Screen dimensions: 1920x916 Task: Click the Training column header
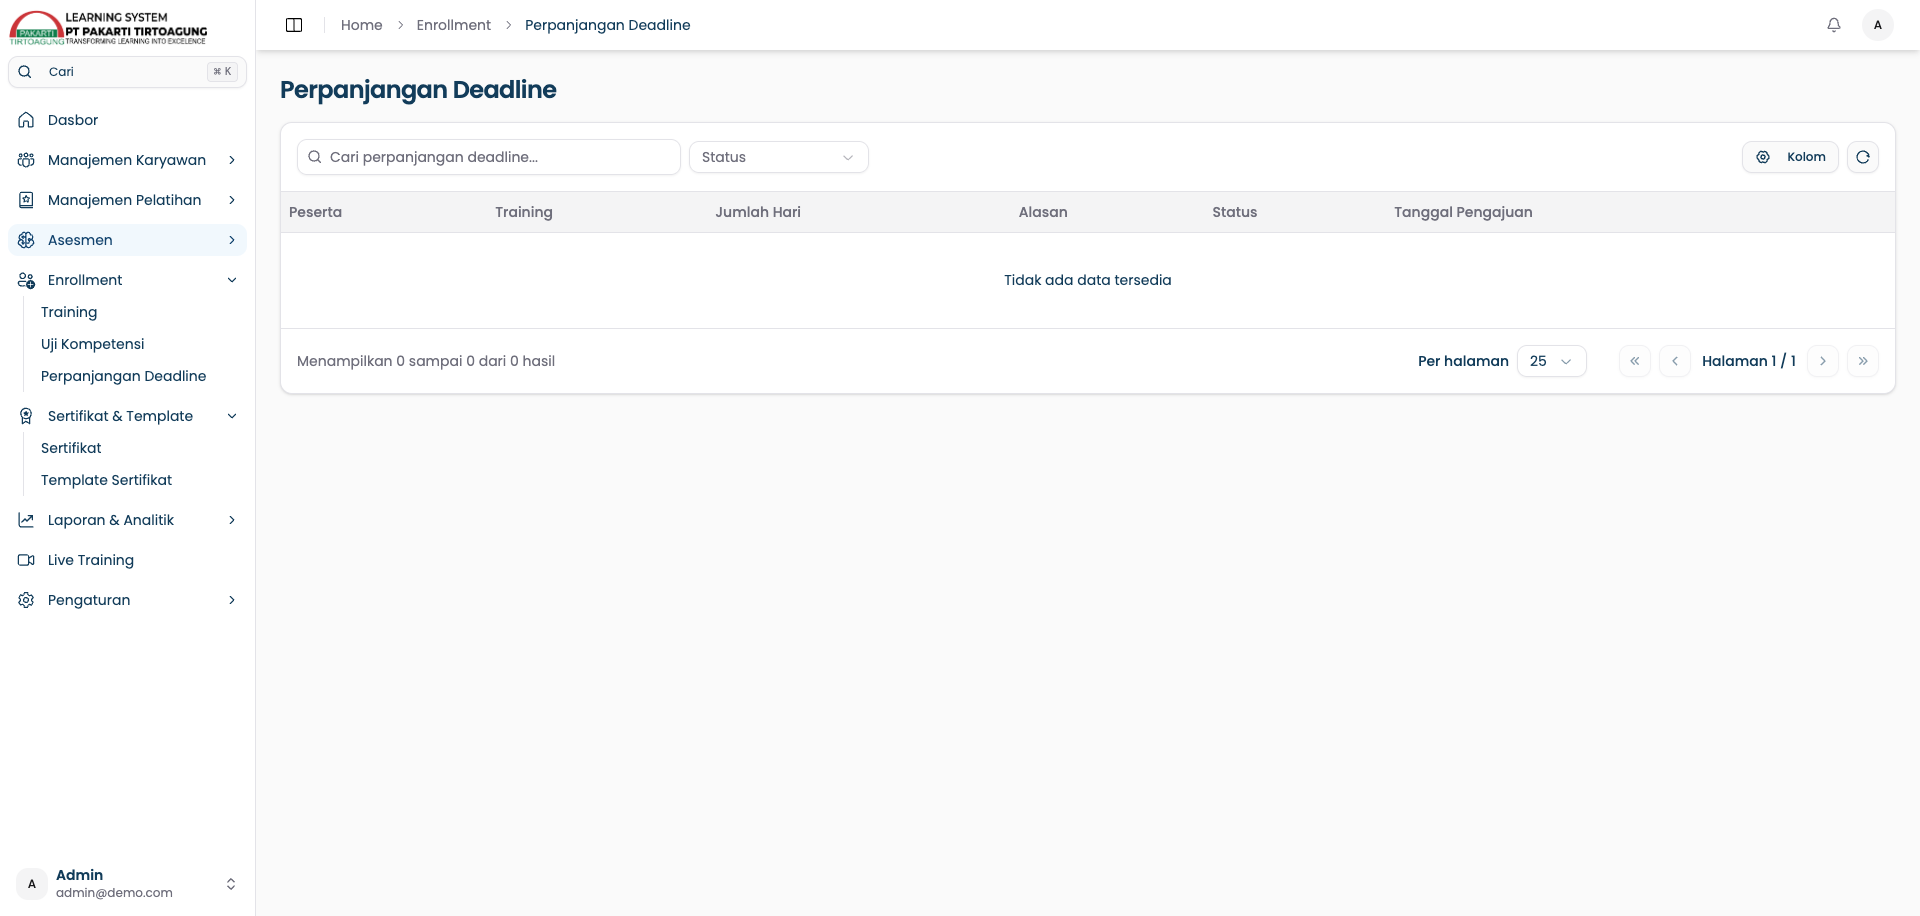[x=524, y=212]
